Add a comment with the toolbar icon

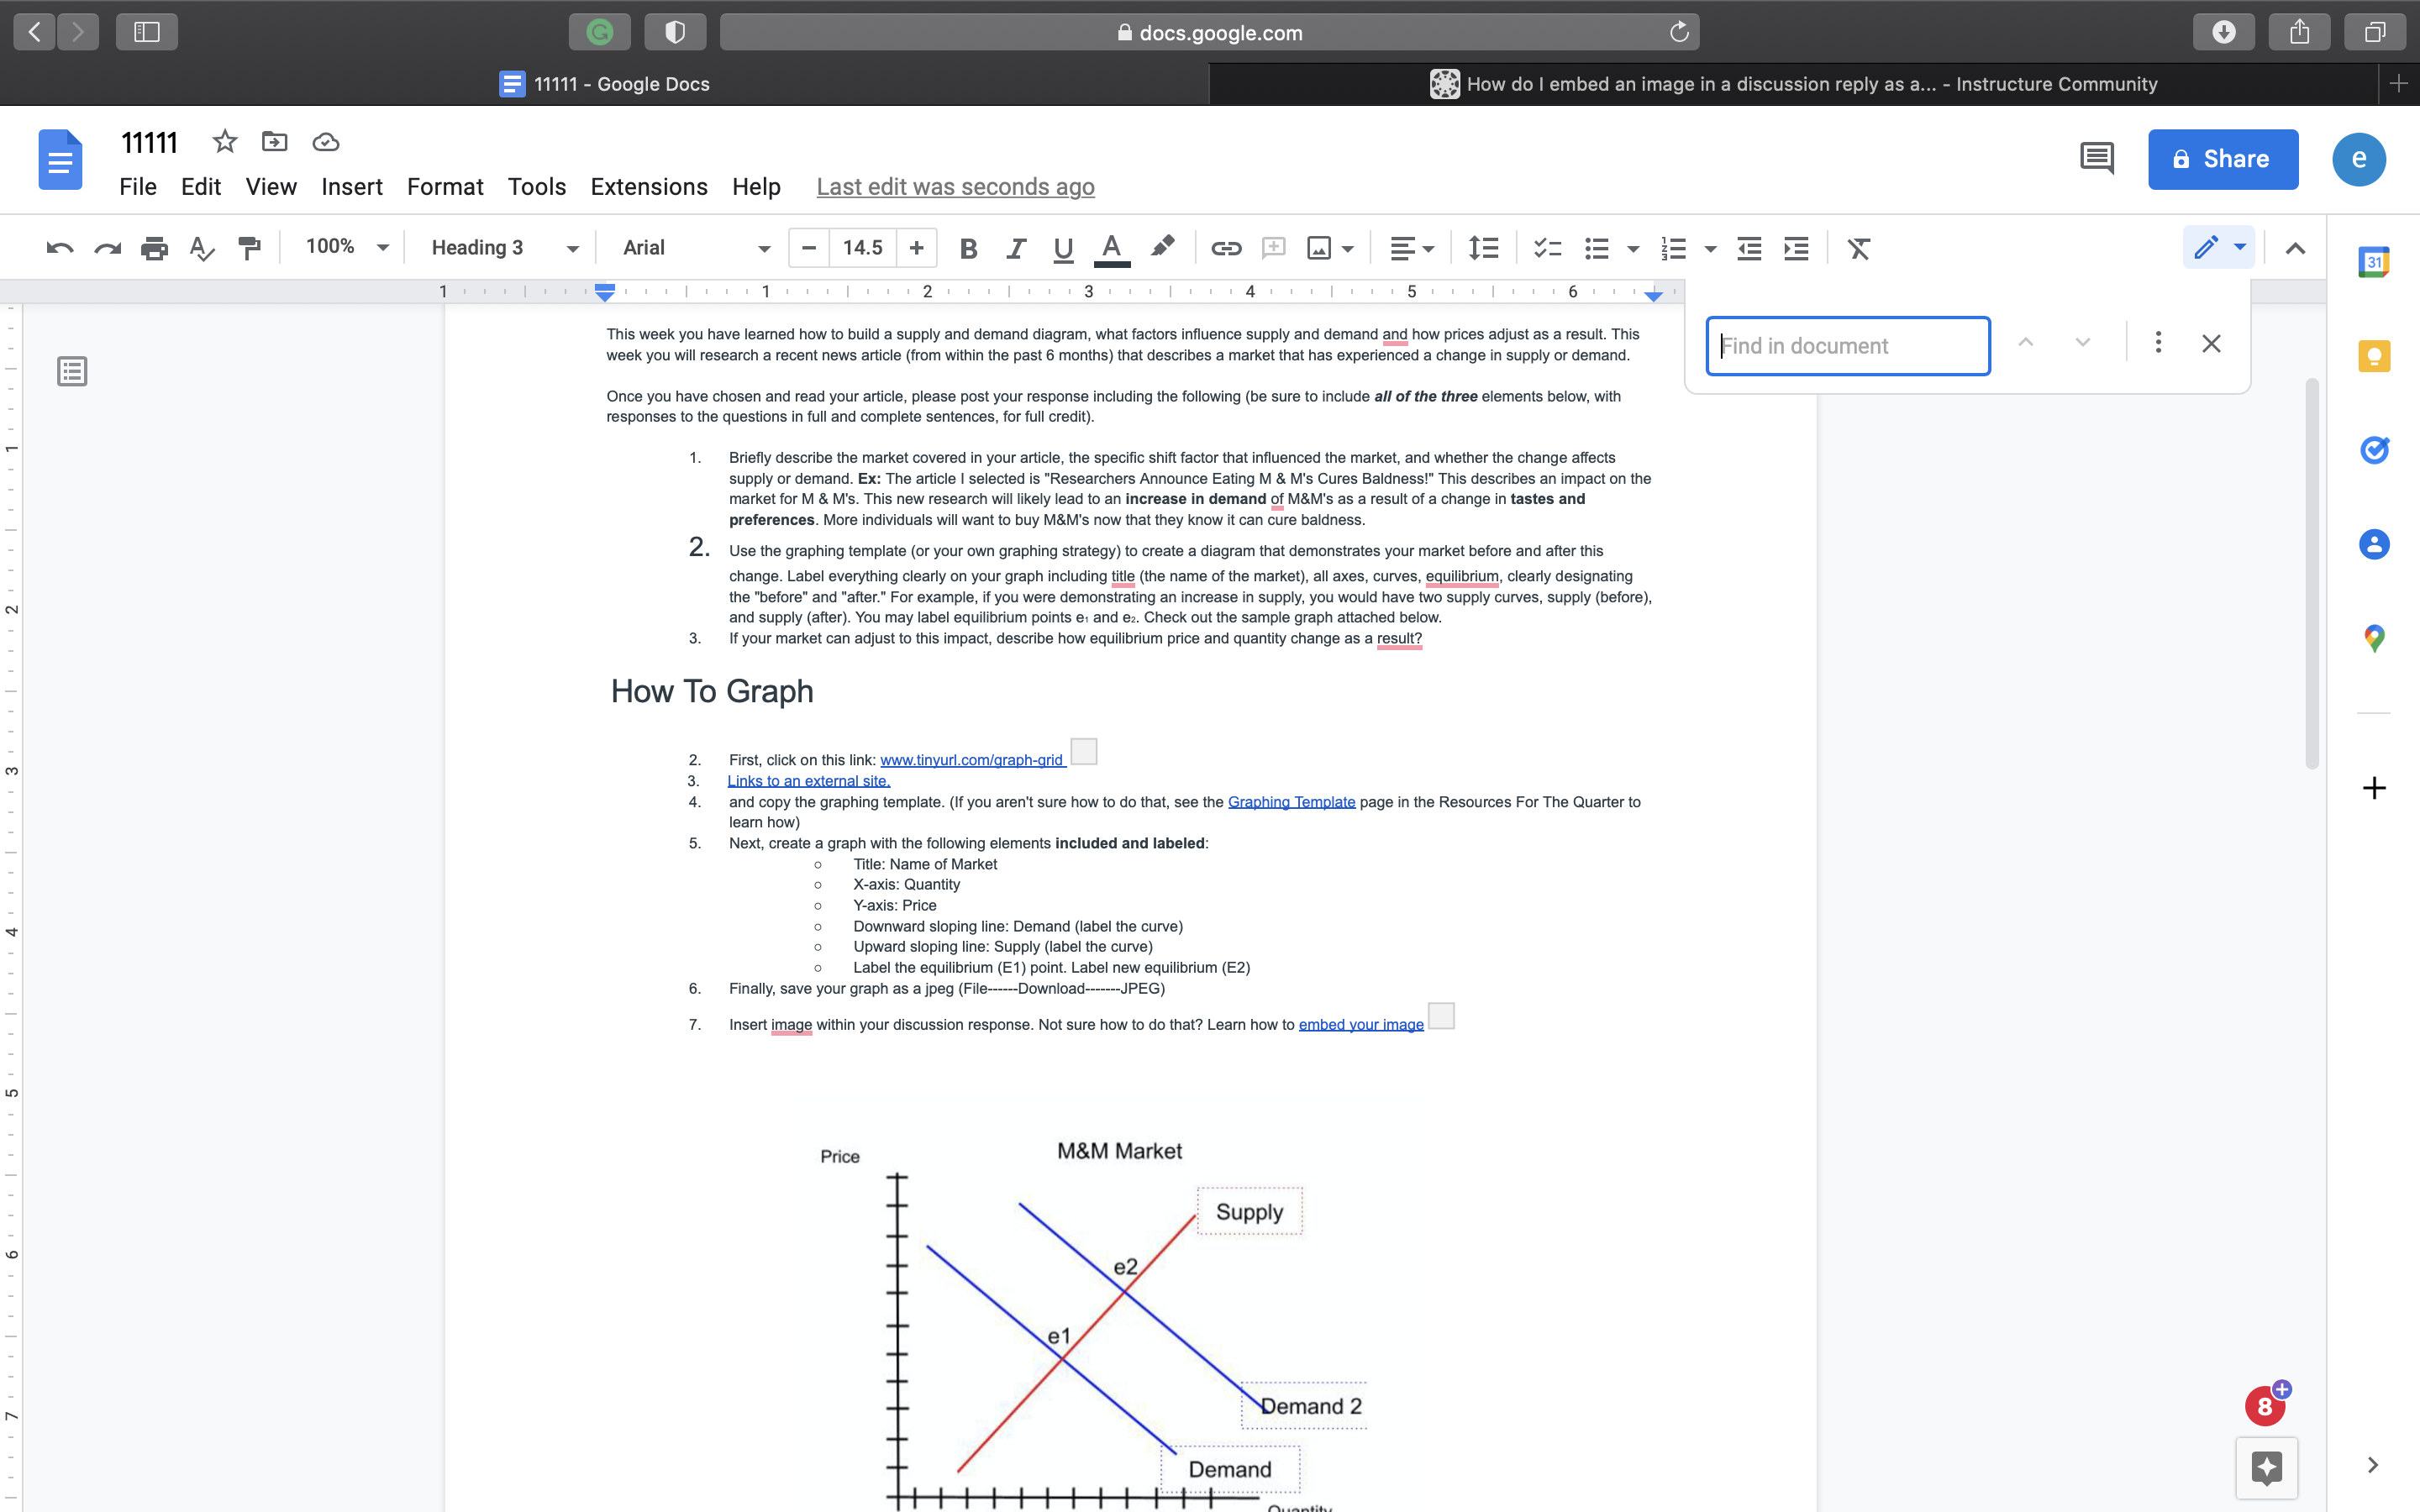point(1272,247)
